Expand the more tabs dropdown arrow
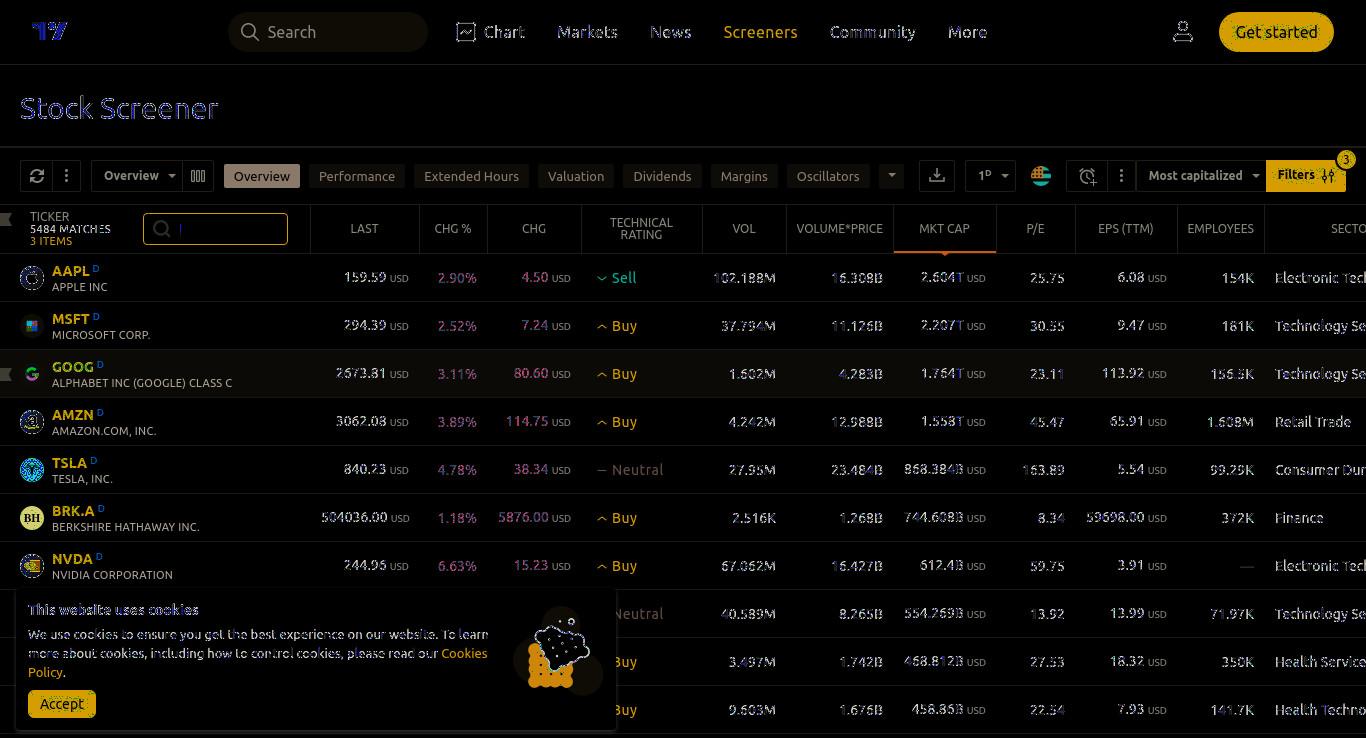 coord(891,176)
